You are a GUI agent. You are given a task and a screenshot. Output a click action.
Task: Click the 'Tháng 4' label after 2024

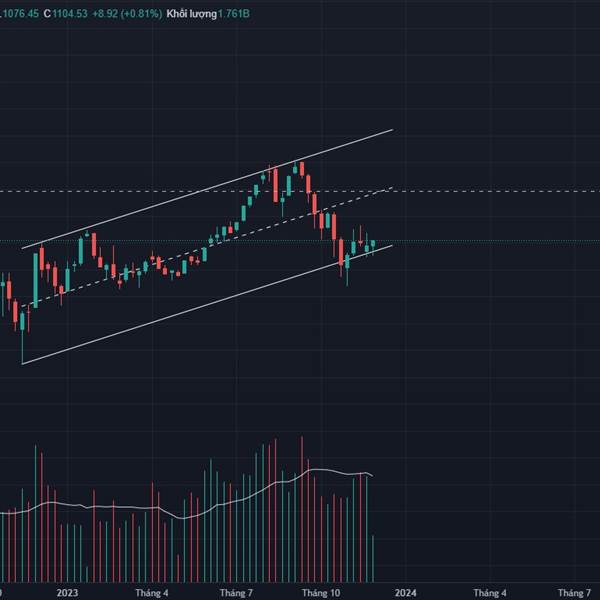click(x=490, y=593)
